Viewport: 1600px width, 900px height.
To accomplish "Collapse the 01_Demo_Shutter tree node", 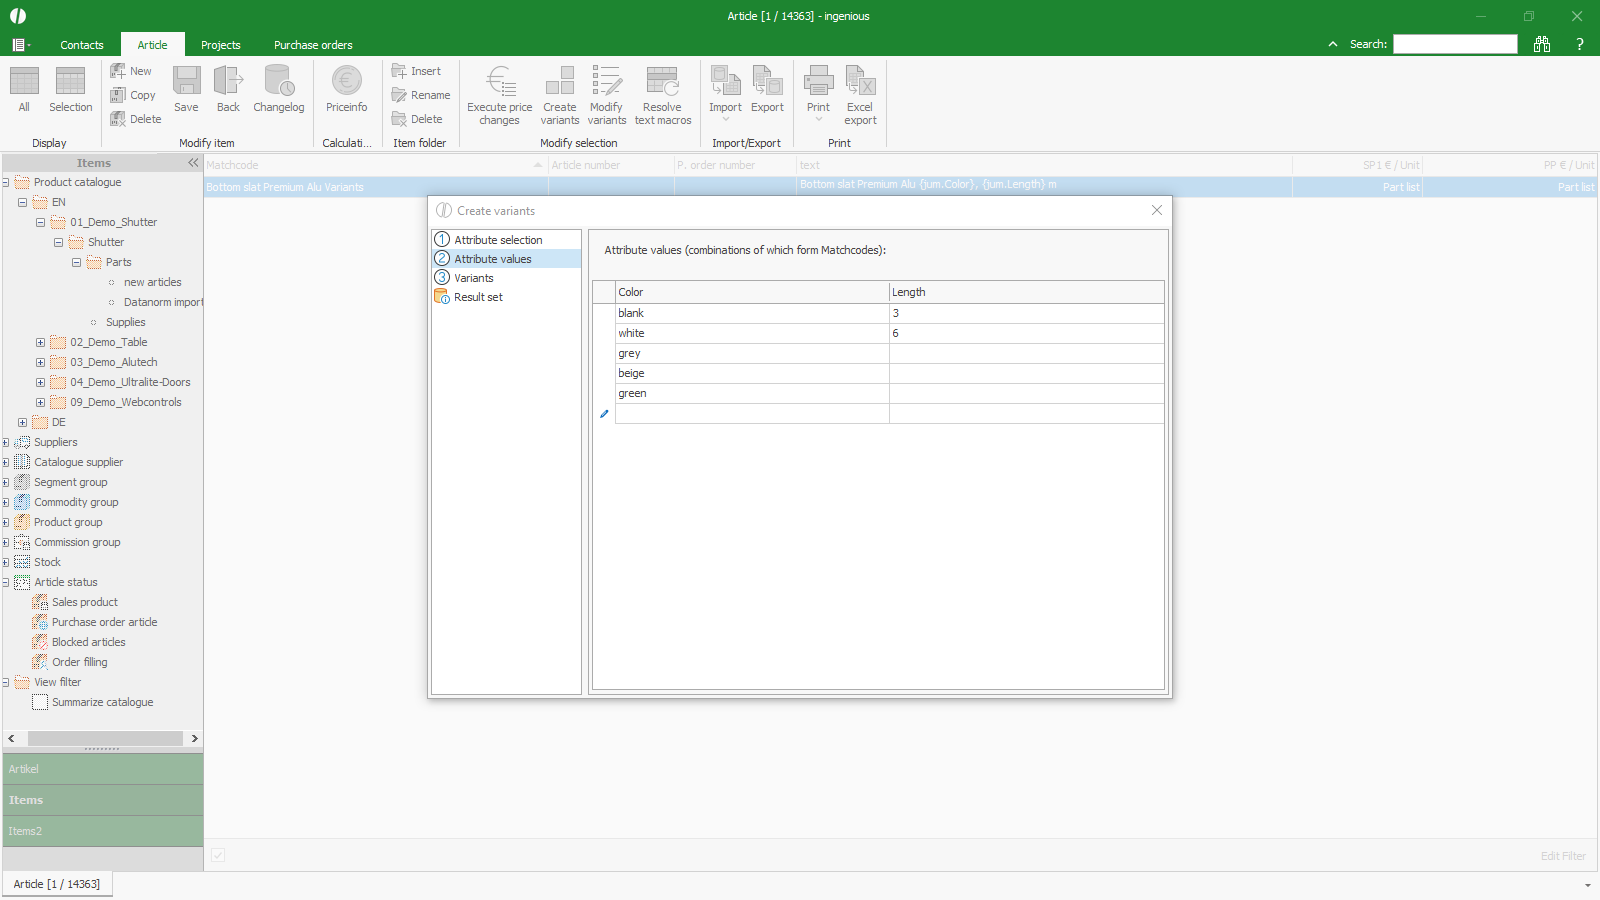I will [x=40, y=222].
